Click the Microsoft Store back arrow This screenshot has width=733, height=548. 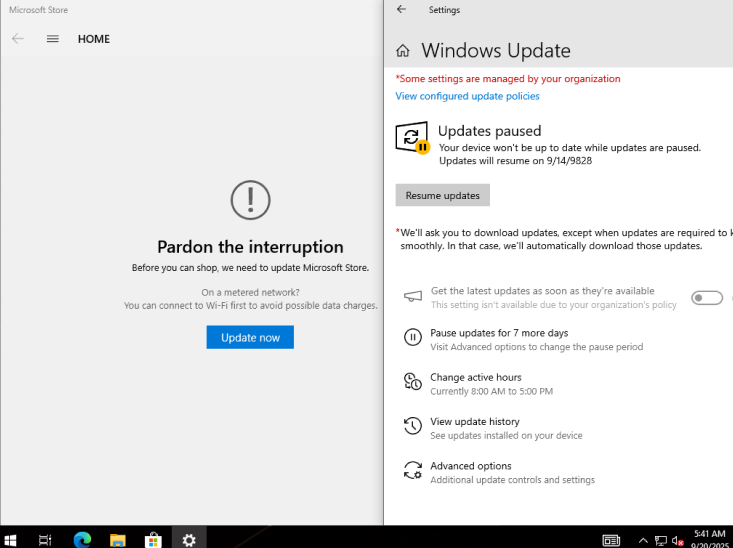[x=18, y=39]
